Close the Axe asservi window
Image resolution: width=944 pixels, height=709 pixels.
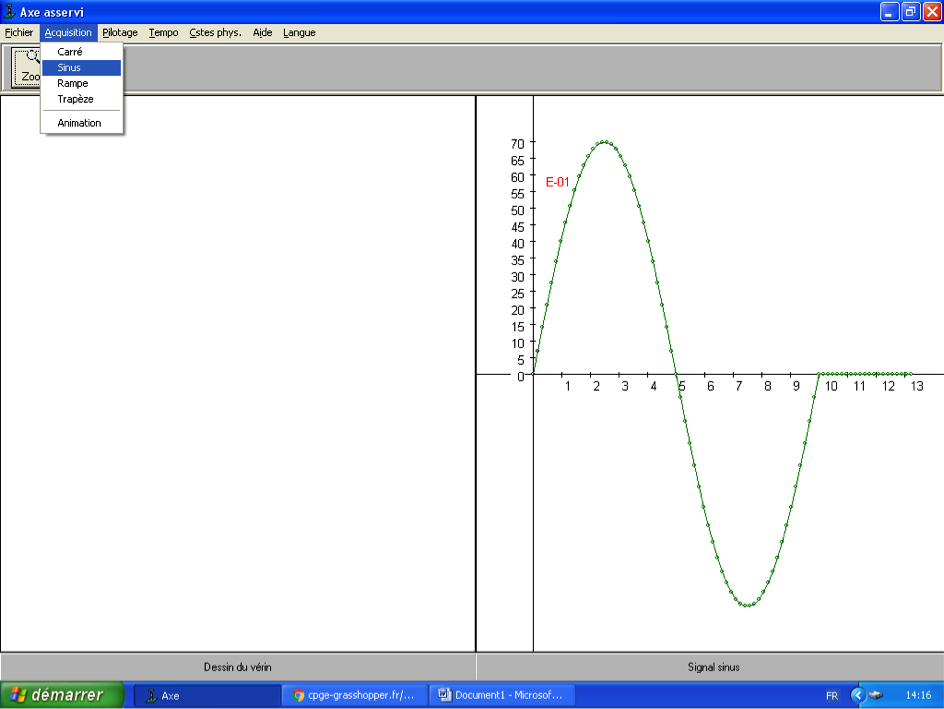tap(932, 11)
